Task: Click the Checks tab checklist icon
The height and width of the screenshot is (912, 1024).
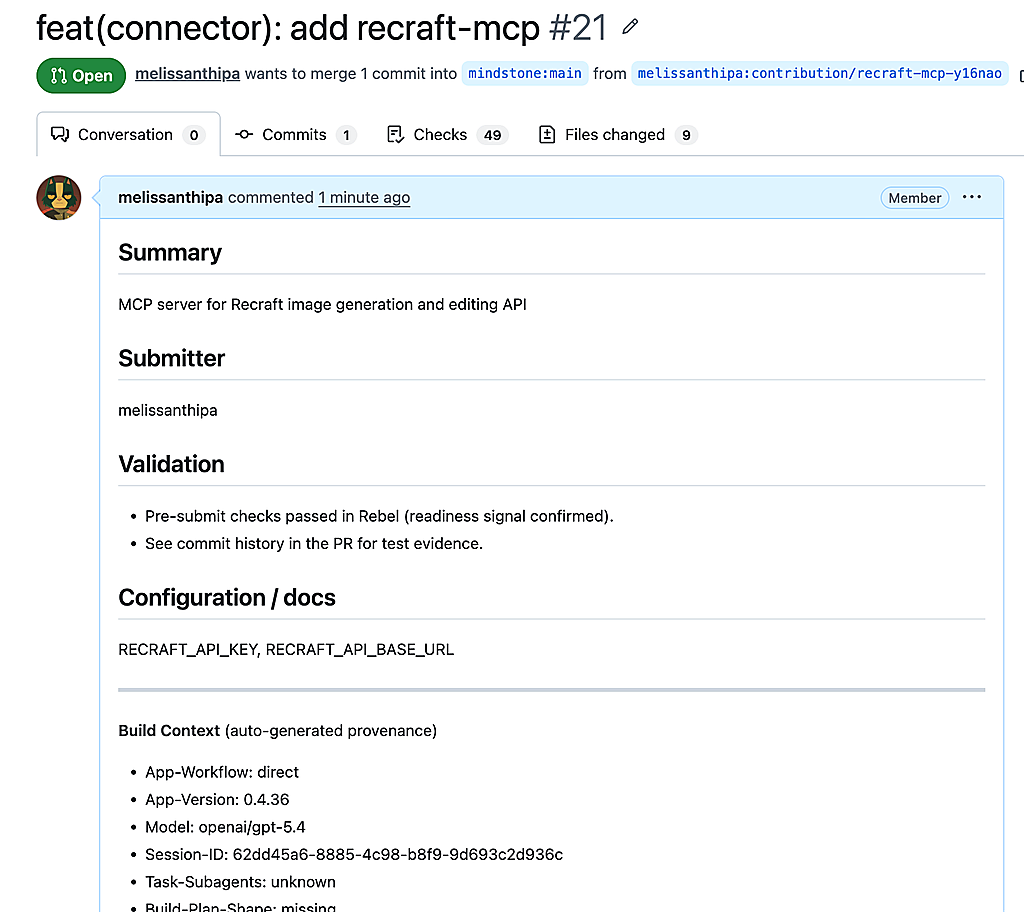Action: 395,135
